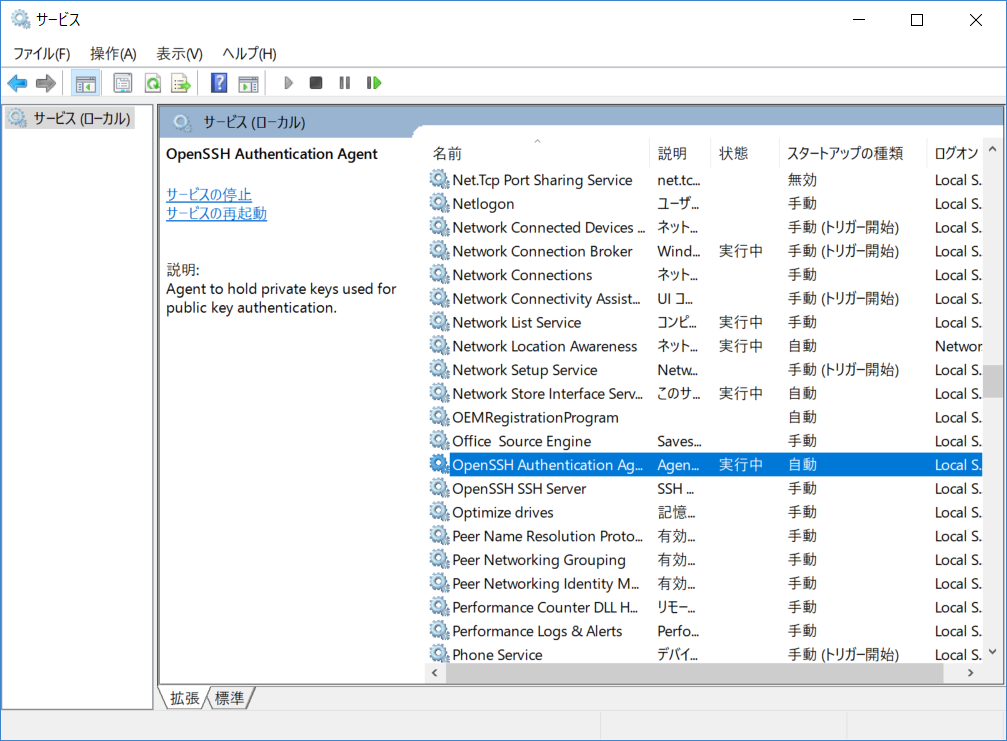This screenshot has width=1007, height=741.
Task: Open the Help toolbar icon
Action: [x=219, y=83]
